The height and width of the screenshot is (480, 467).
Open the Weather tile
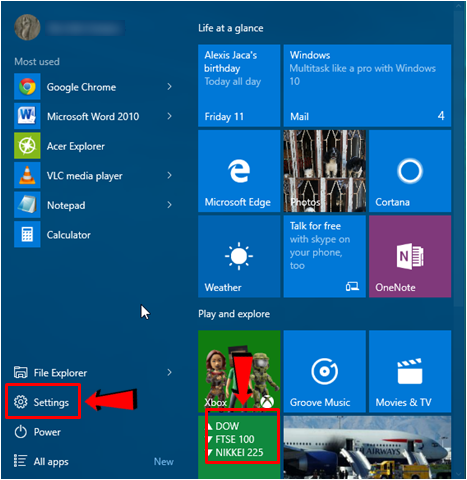239,256
